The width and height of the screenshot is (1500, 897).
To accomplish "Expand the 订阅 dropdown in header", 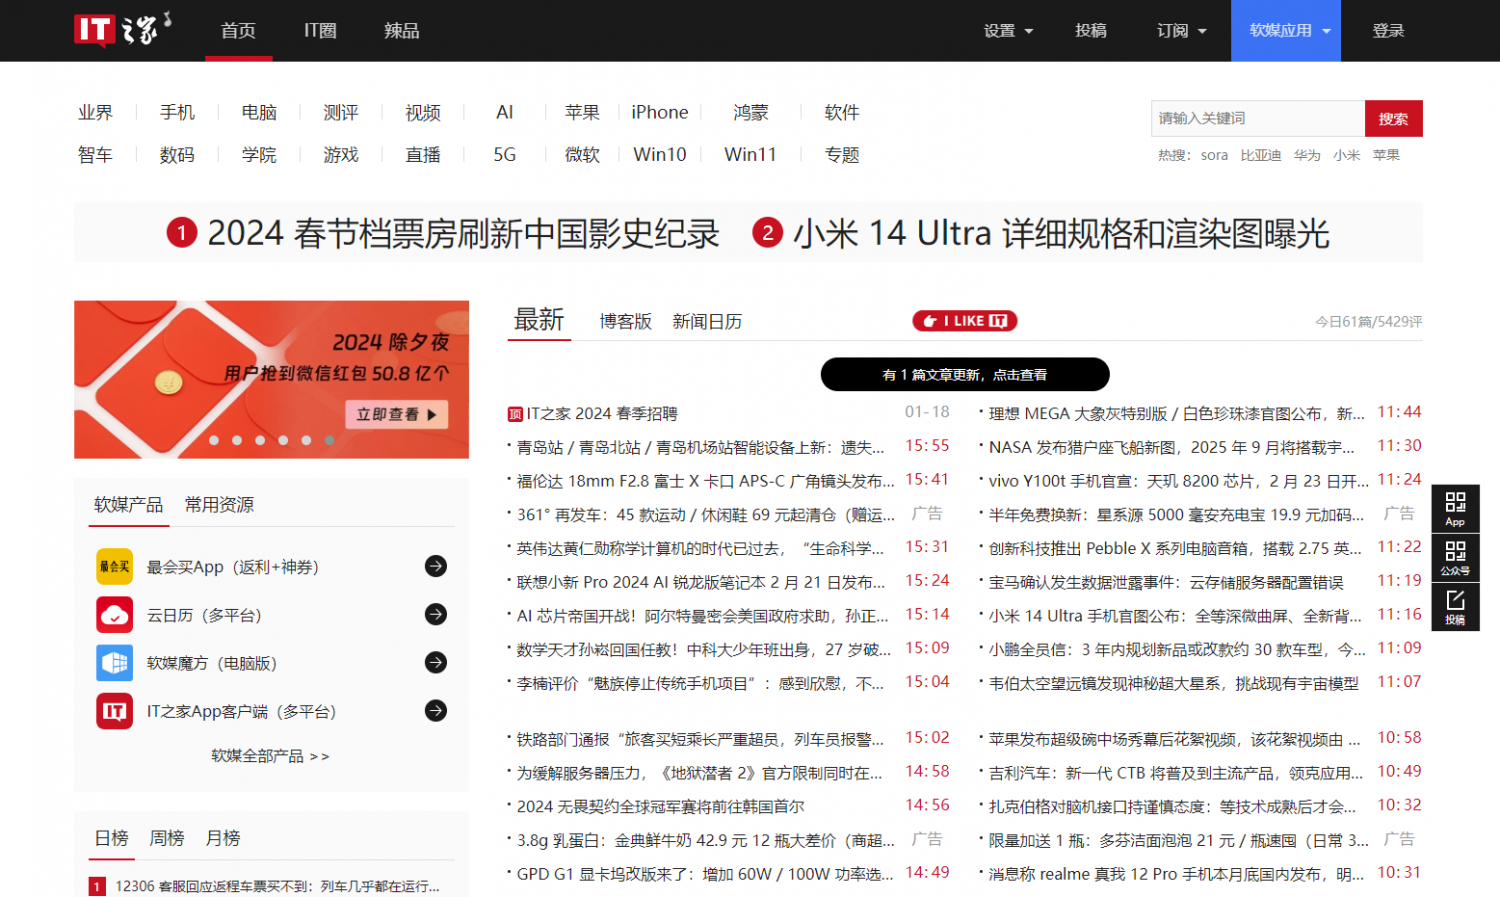I will click(x=1181, y=31).
